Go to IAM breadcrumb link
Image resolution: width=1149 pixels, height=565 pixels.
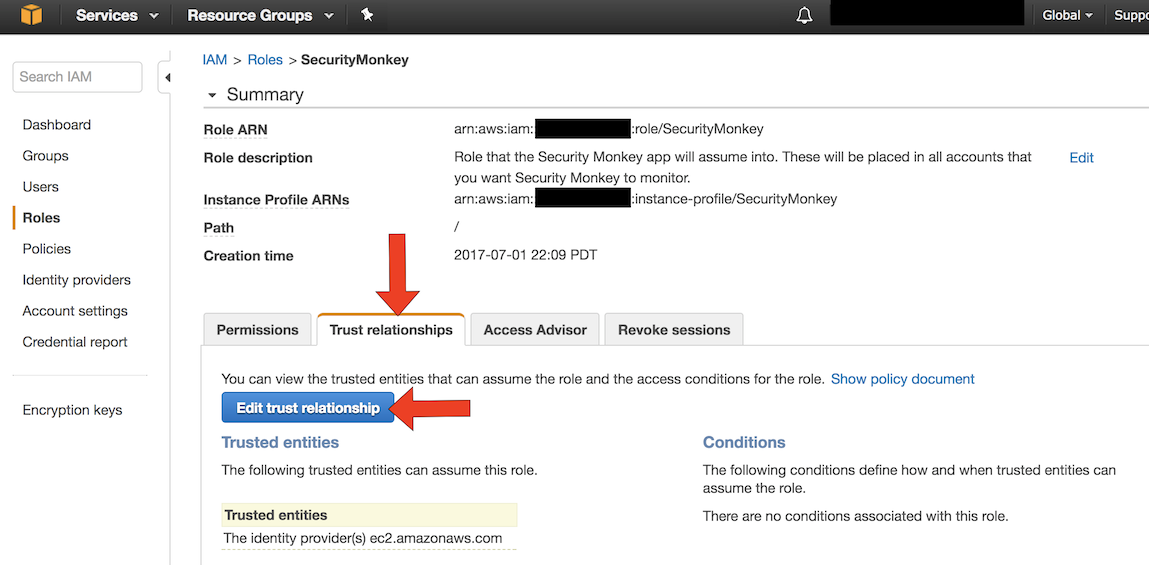click(x=215, y=60)
